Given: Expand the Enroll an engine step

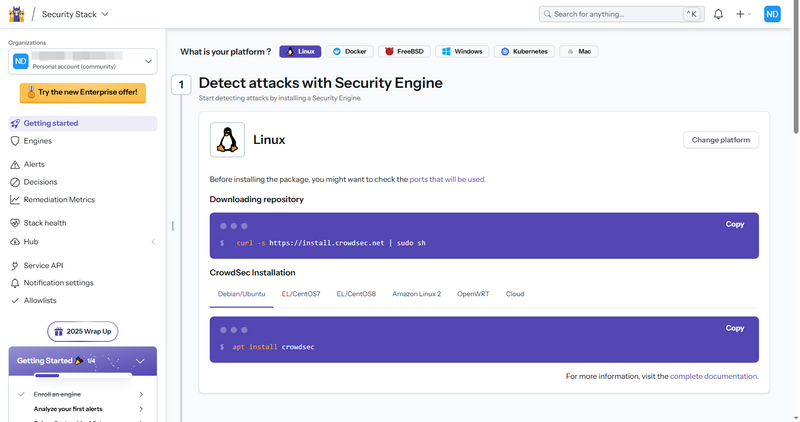Looking at the screenshot, I should [141, 394].
